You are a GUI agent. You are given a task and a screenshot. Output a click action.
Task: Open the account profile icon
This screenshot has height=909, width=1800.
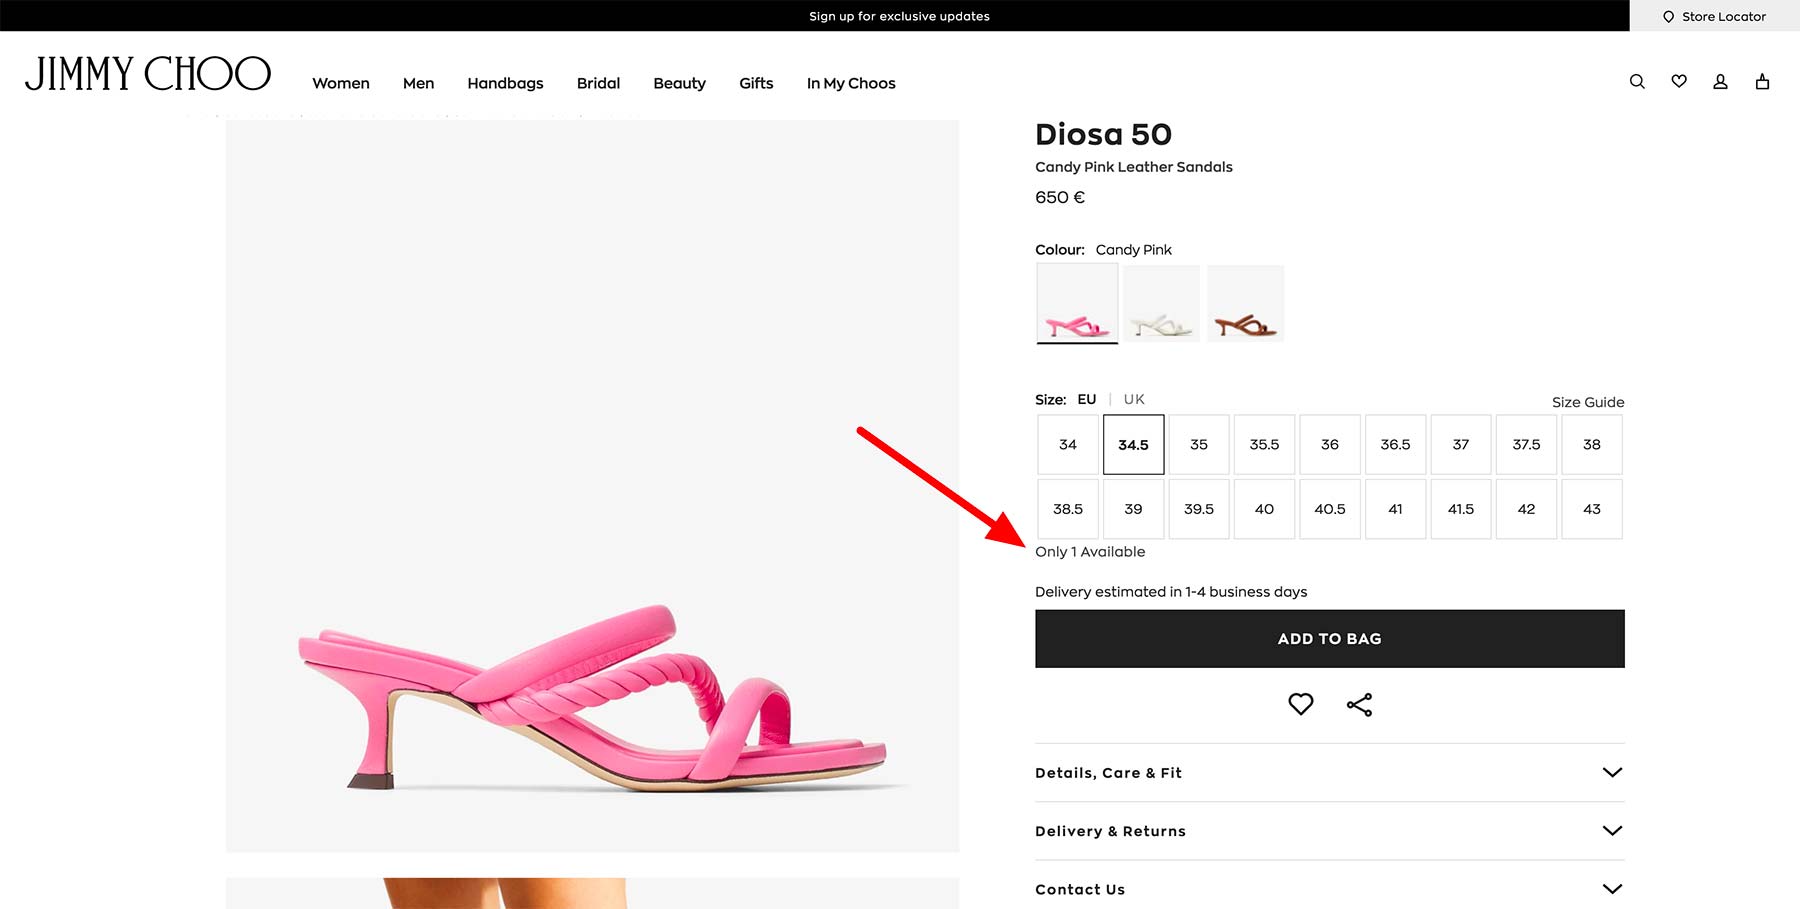click(1720, 82)
